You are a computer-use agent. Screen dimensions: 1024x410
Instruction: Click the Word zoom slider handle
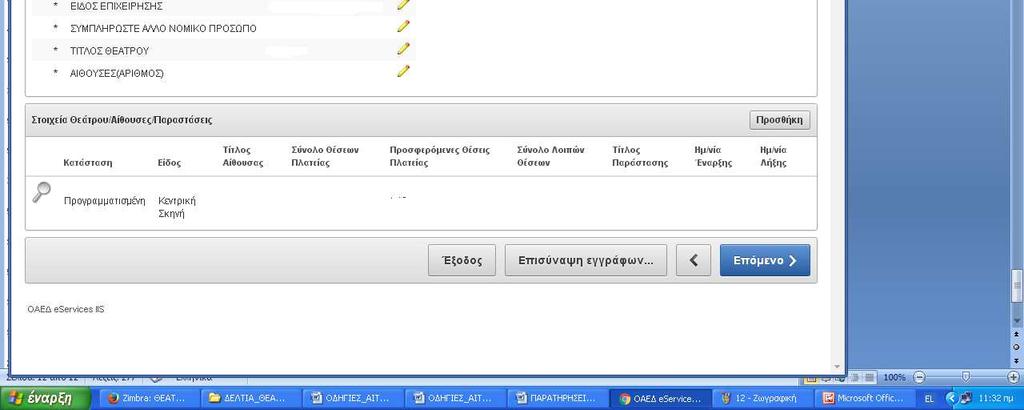tap(966, 377)
